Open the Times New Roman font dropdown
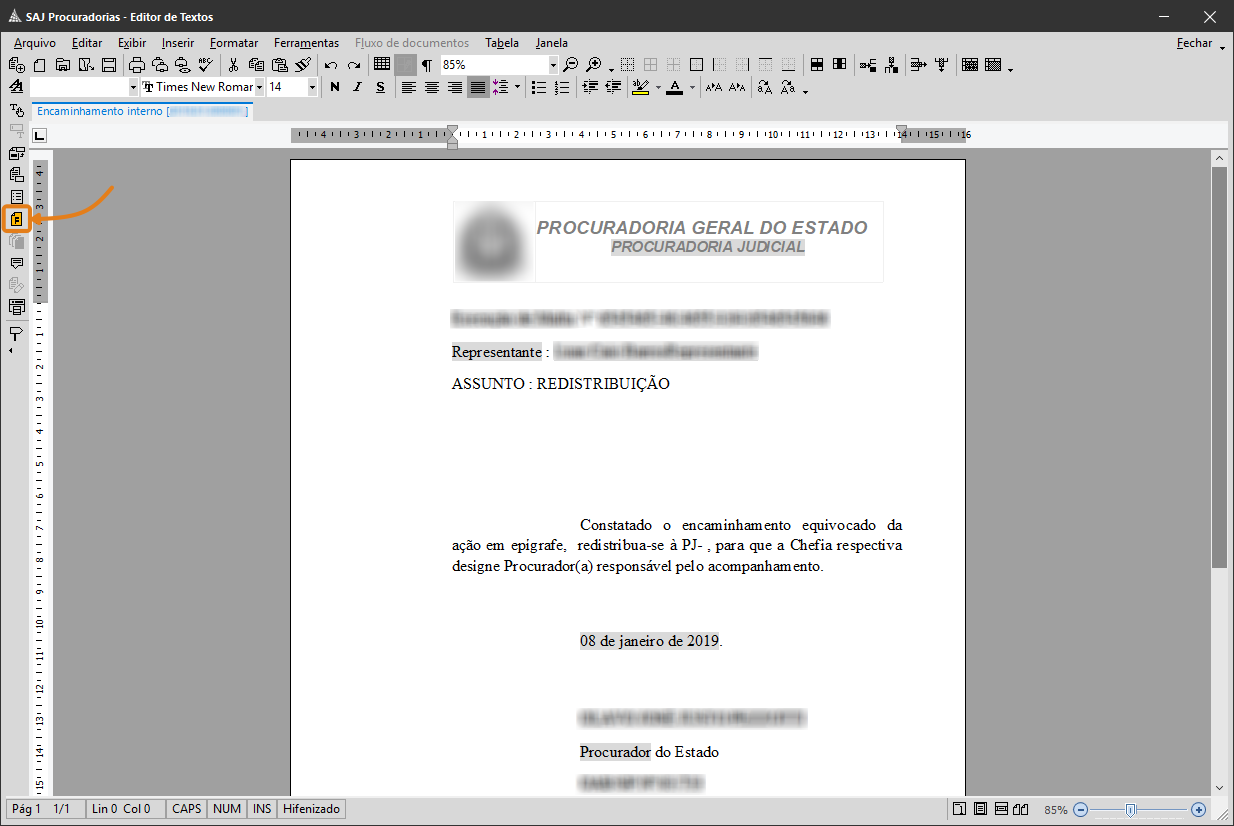Screen dimensions: 1234x826 coord(259,87)
